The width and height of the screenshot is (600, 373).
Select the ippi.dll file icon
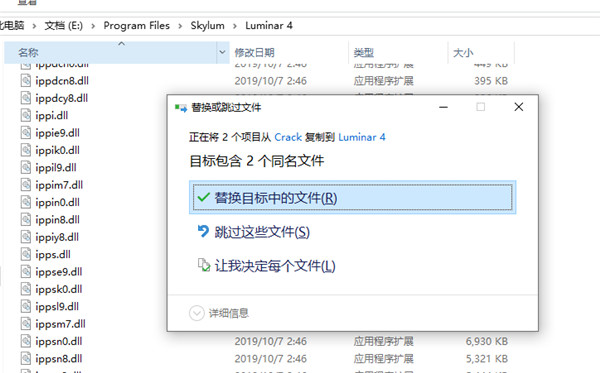click(x=26, y=116)
